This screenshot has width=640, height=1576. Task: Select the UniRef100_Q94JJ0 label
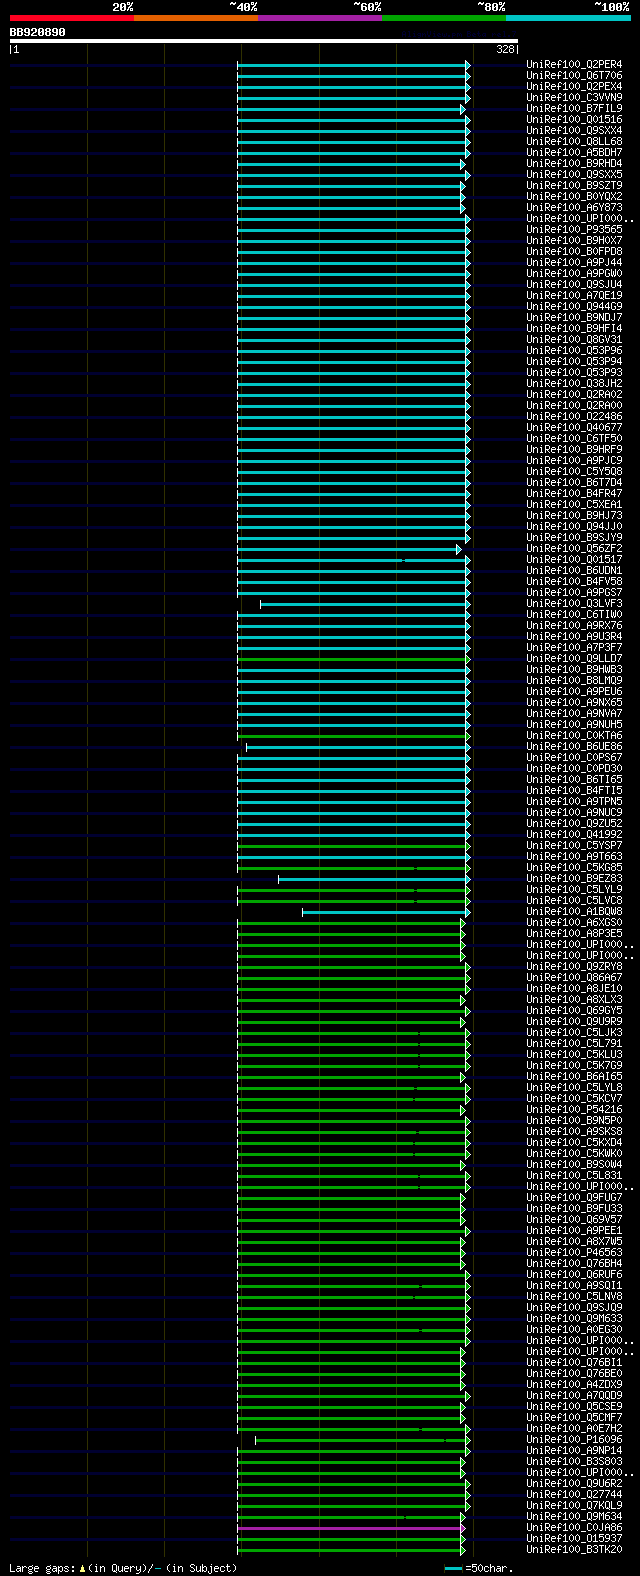click(x=574, y=527)
